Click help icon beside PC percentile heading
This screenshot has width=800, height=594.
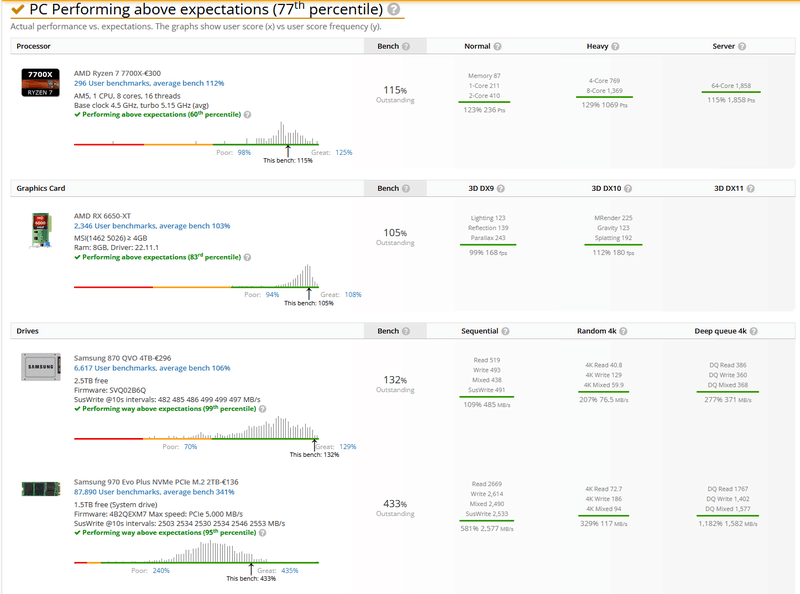[393, 9]
